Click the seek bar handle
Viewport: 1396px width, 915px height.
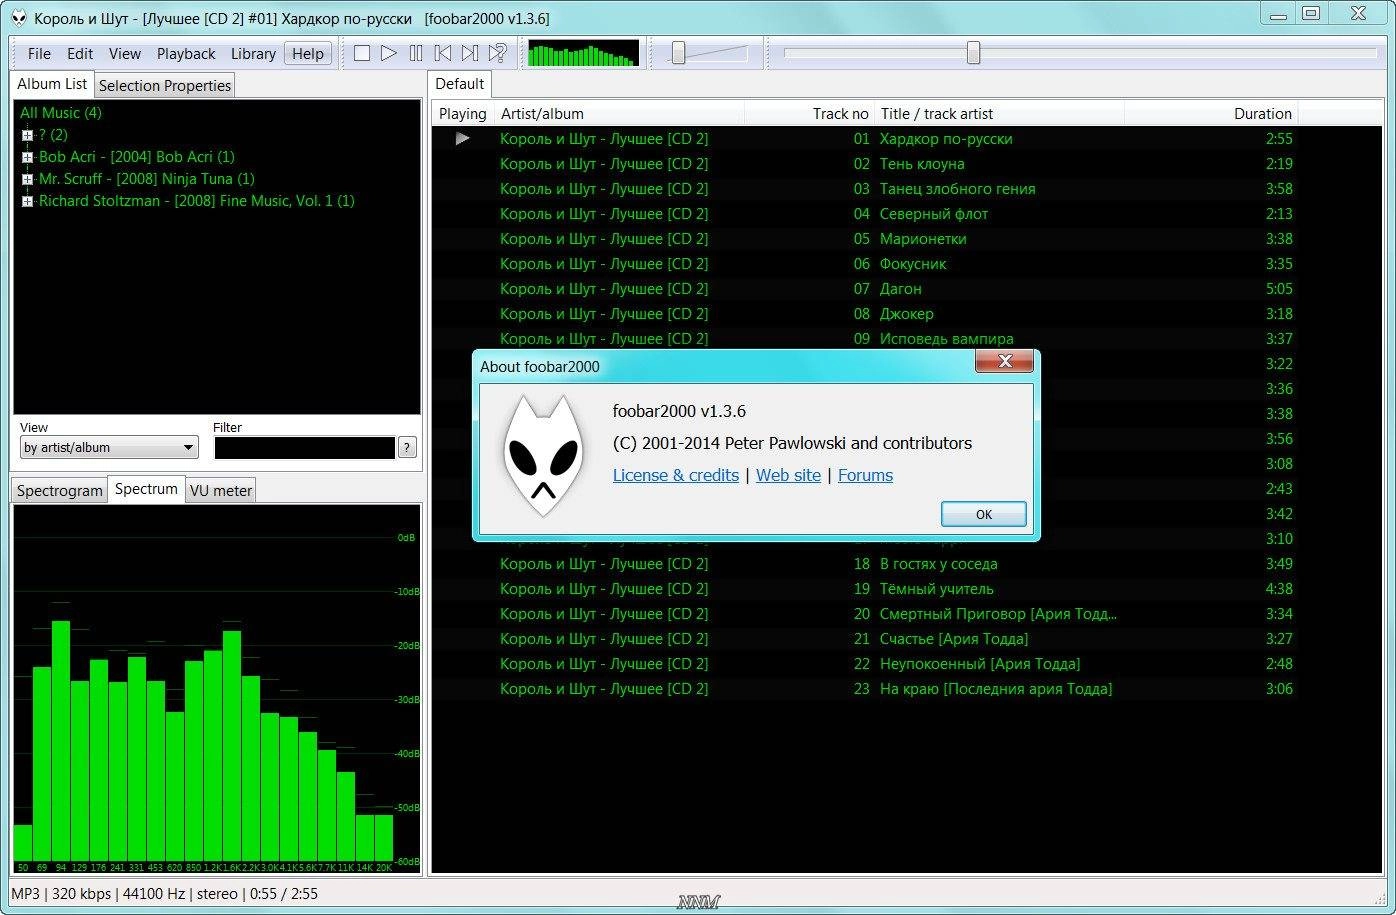[x=973, y=53]
